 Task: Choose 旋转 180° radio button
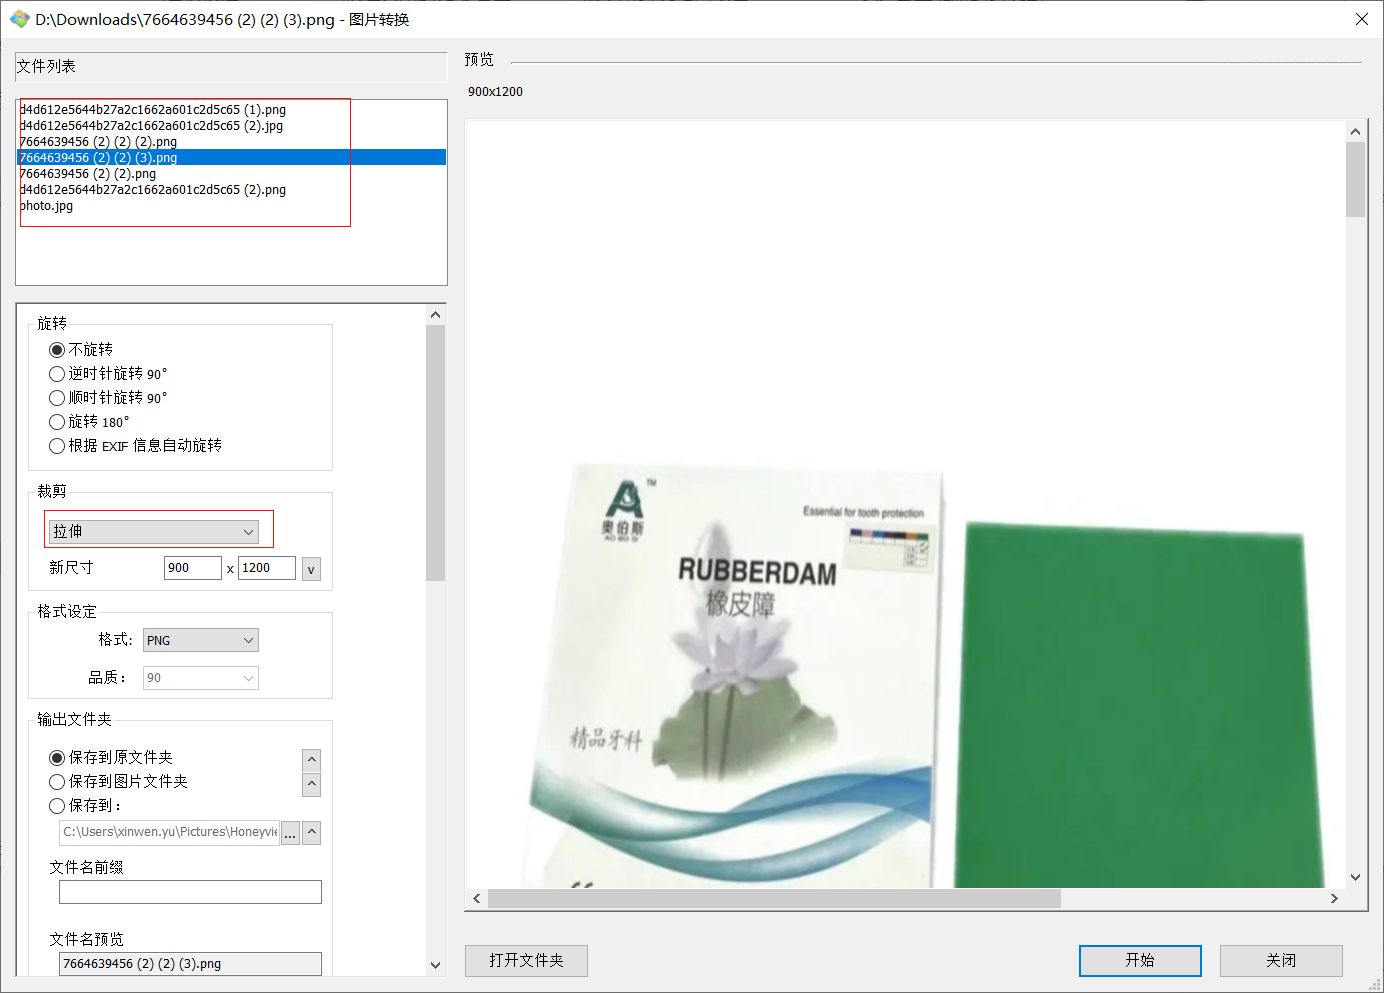pos(57,422)
